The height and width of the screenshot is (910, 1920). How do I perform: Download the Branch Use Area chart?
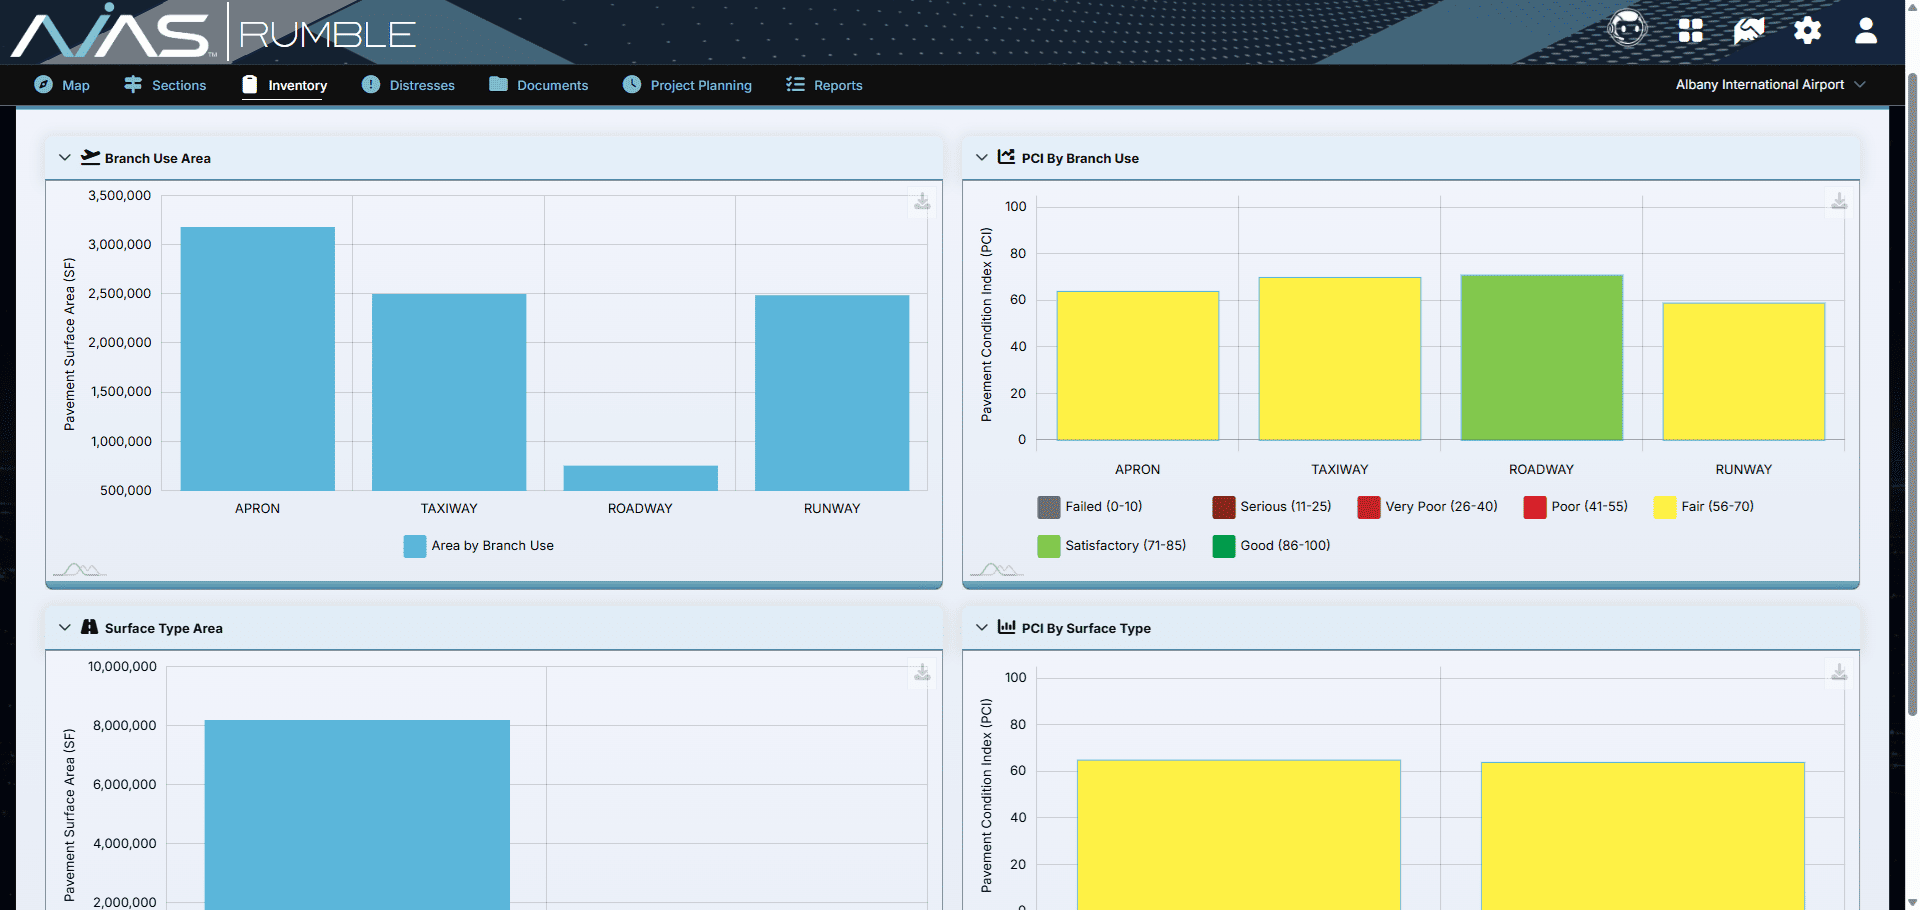click(x=922, y=202)
